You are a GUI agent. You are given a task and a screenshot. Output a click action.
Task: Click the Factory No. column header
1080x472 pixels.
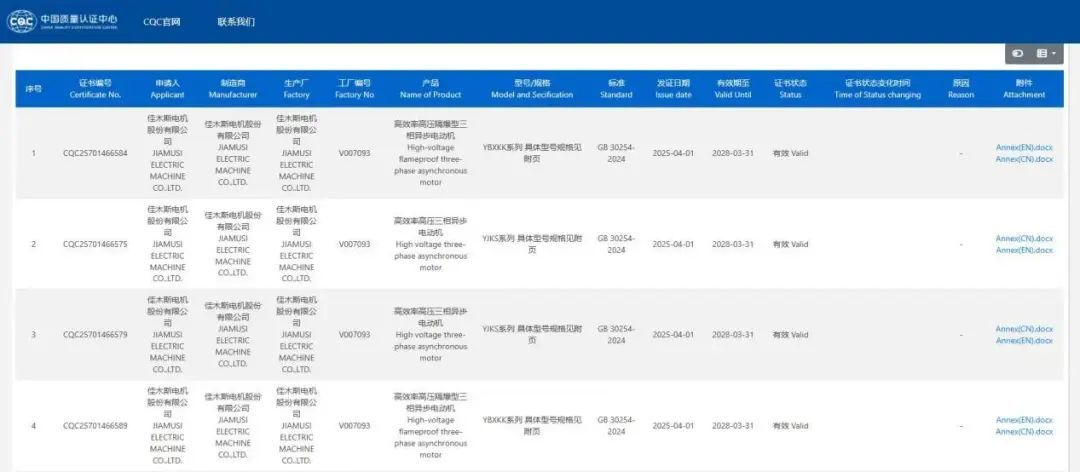tap(355, 89)
